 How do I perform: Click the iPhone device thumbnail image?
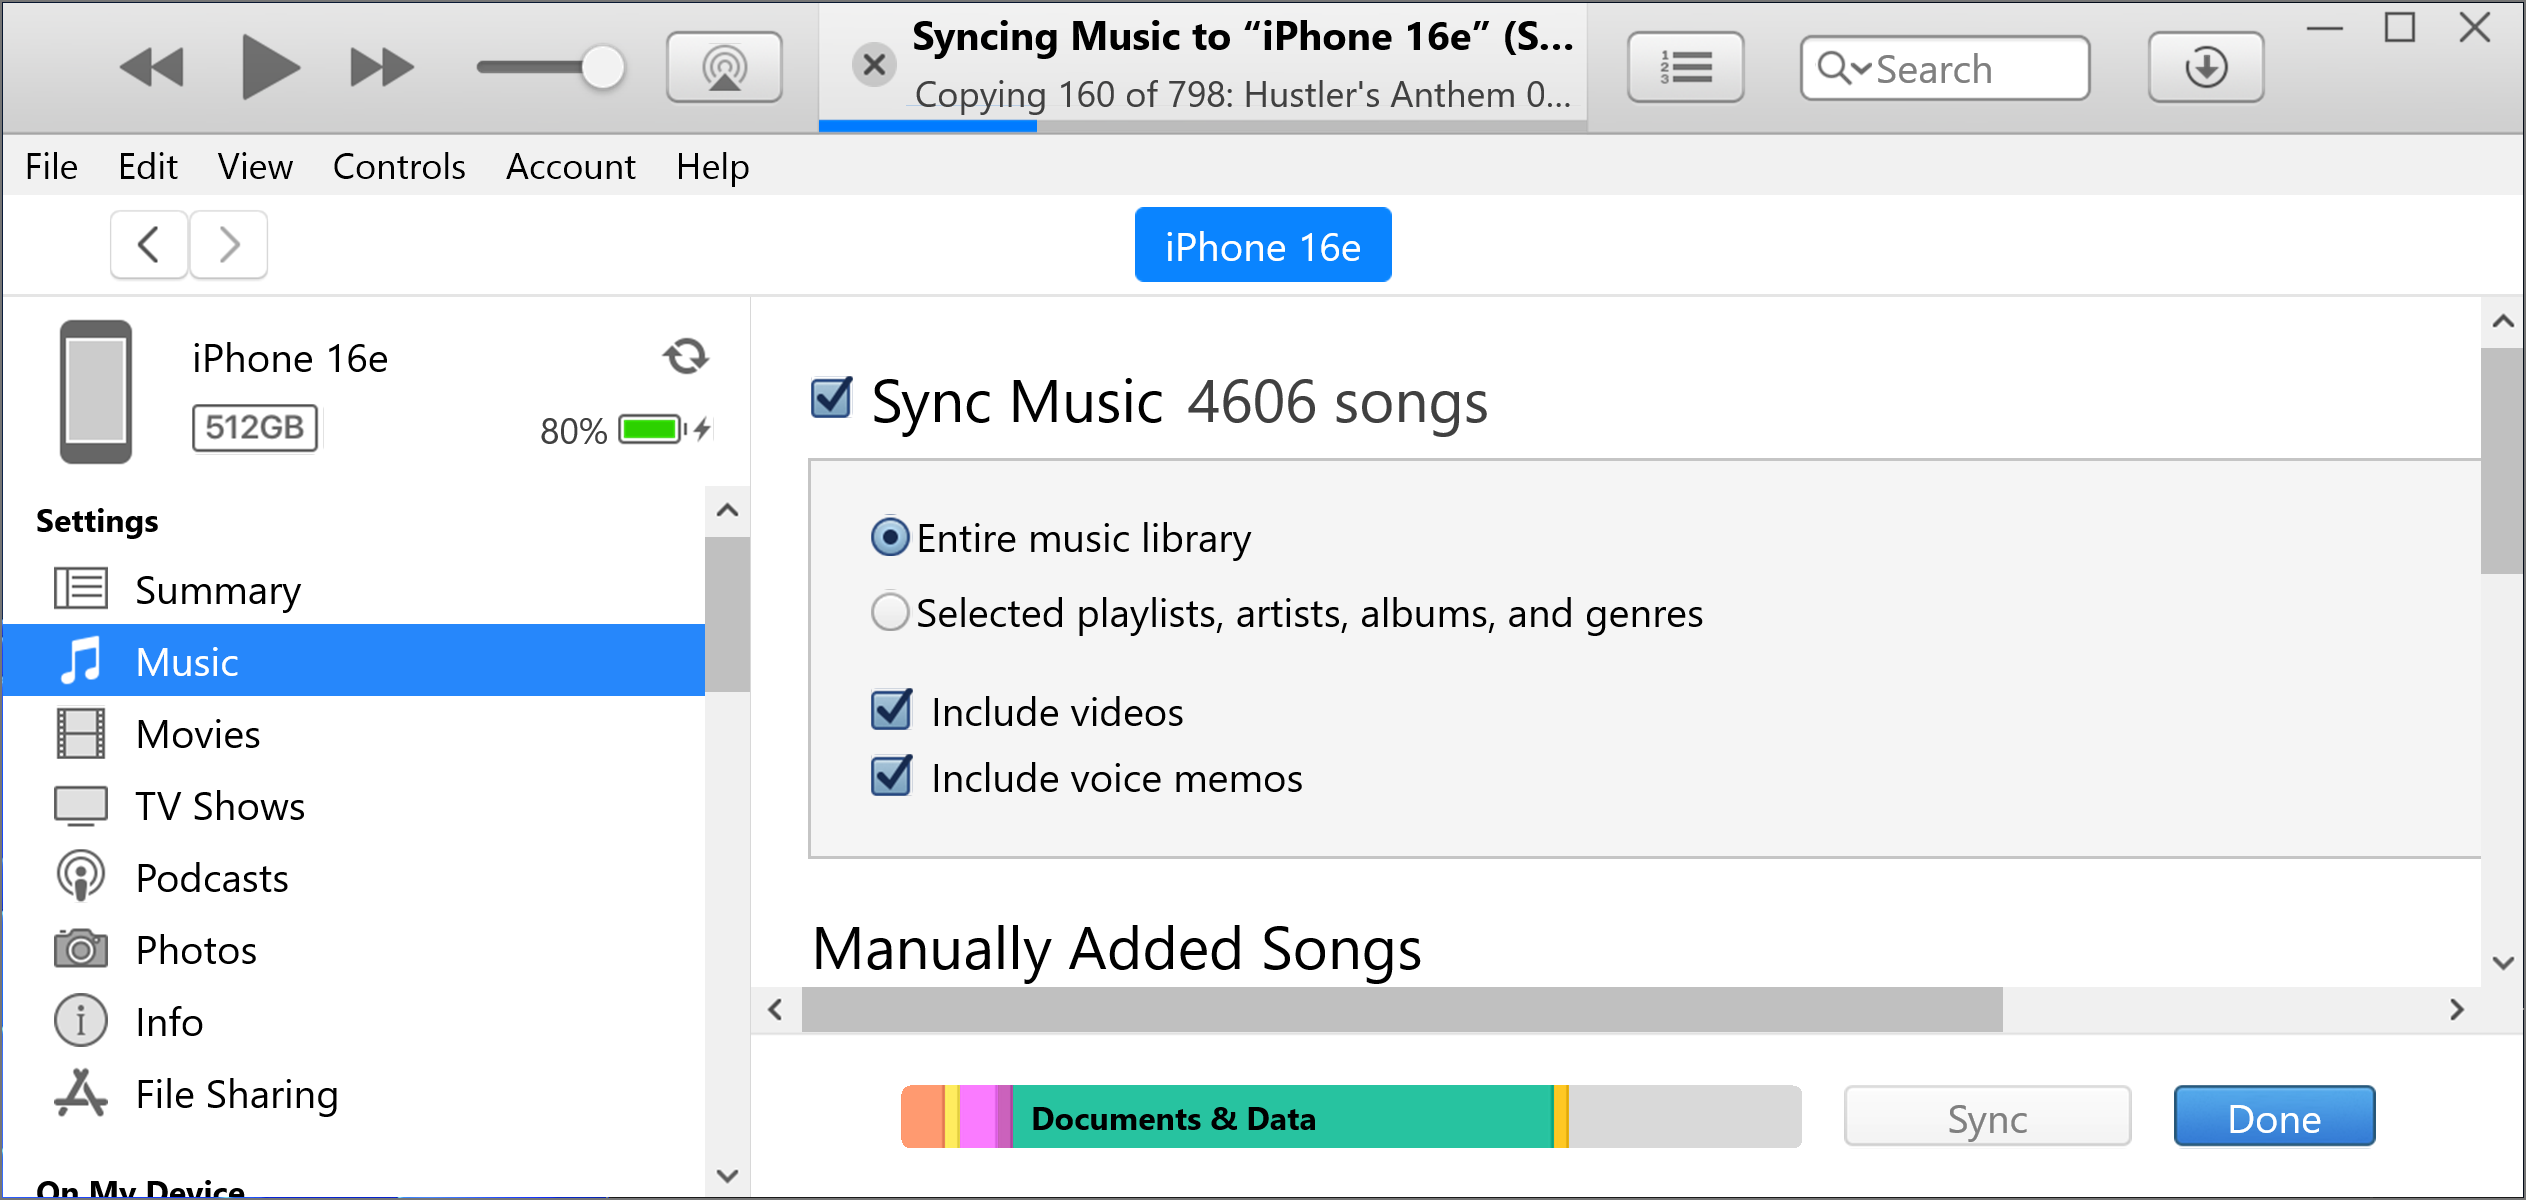click(x=96, y=391)
